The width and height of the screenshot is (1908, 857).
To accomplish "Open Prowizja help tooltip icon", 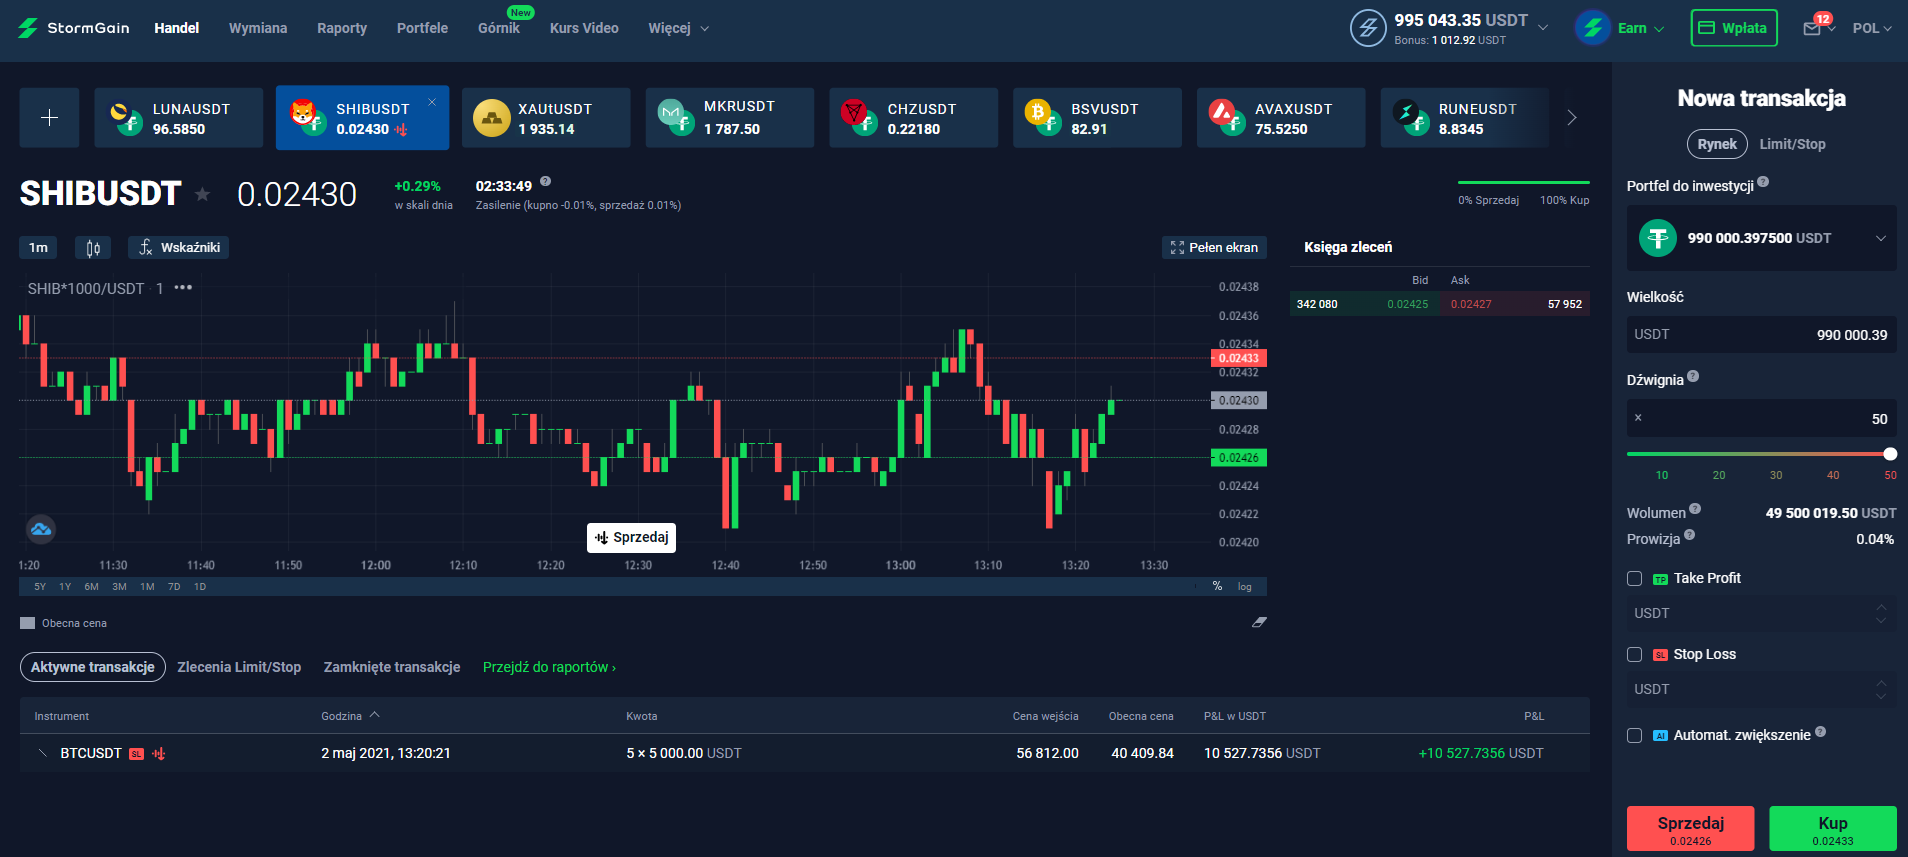I will pyautogui.click(x=1689, y=535).
